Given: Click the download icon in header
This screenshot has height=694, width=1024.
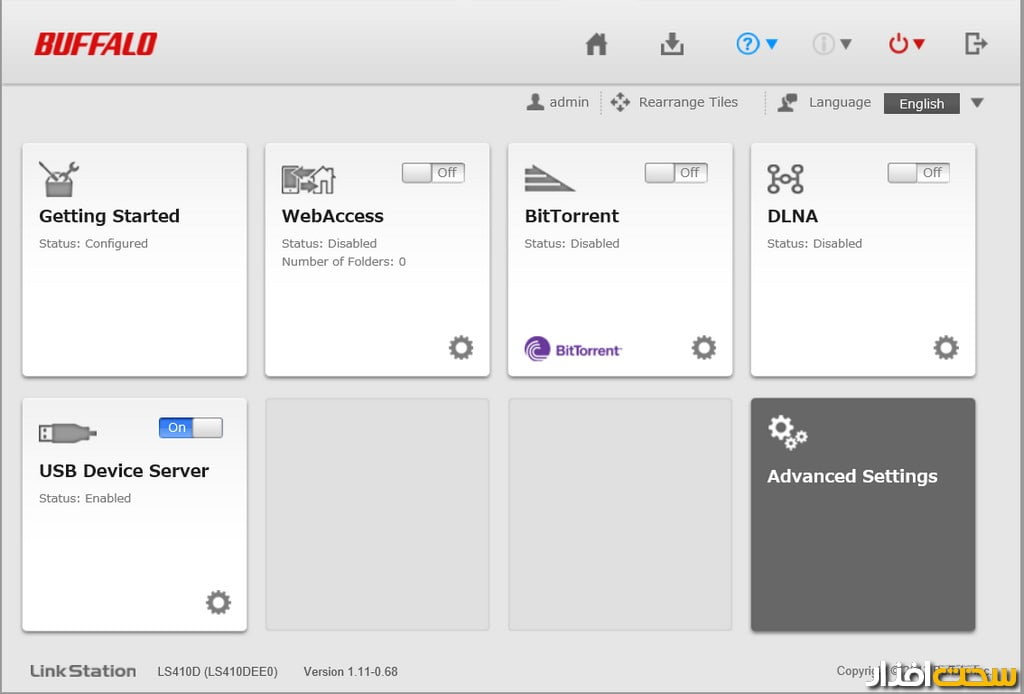Looking at the screenshot, I should tap(672, 44).
